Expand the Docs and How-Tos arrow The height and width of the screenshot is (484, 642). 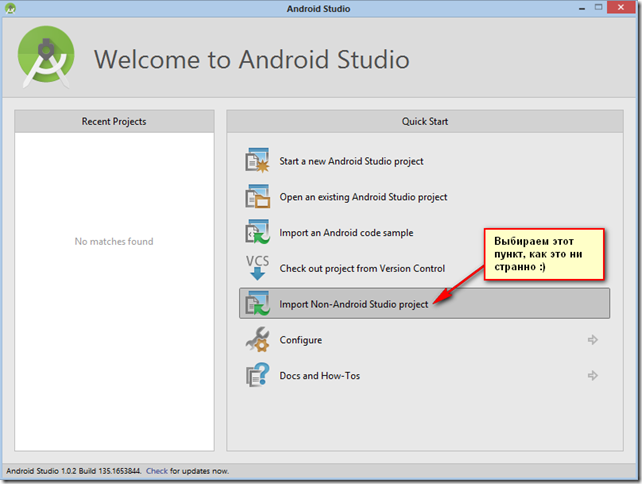[x=592, y=375]
